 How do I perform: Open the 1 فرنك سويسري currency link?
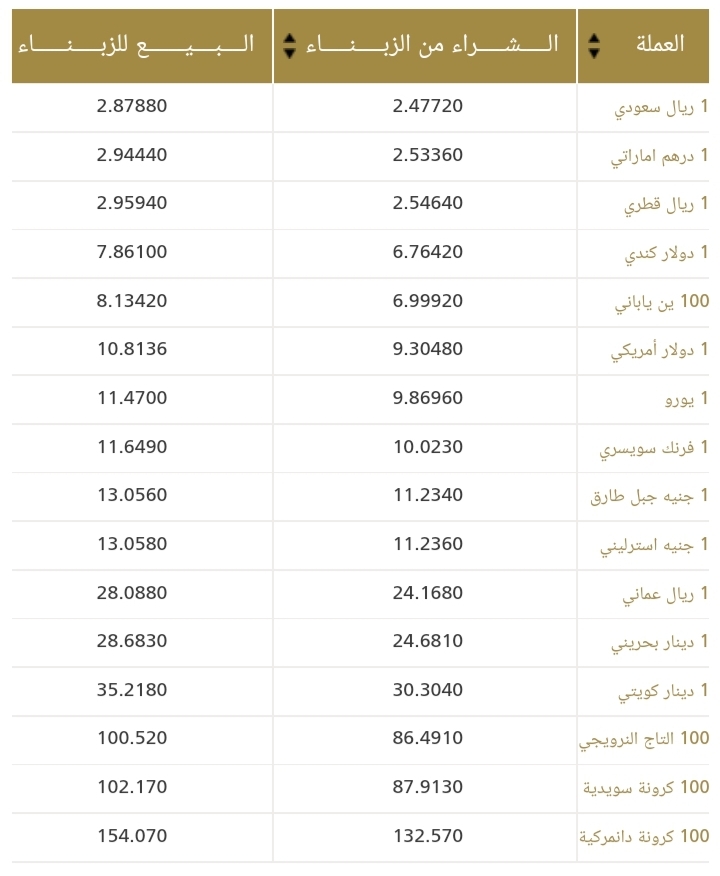654,447
